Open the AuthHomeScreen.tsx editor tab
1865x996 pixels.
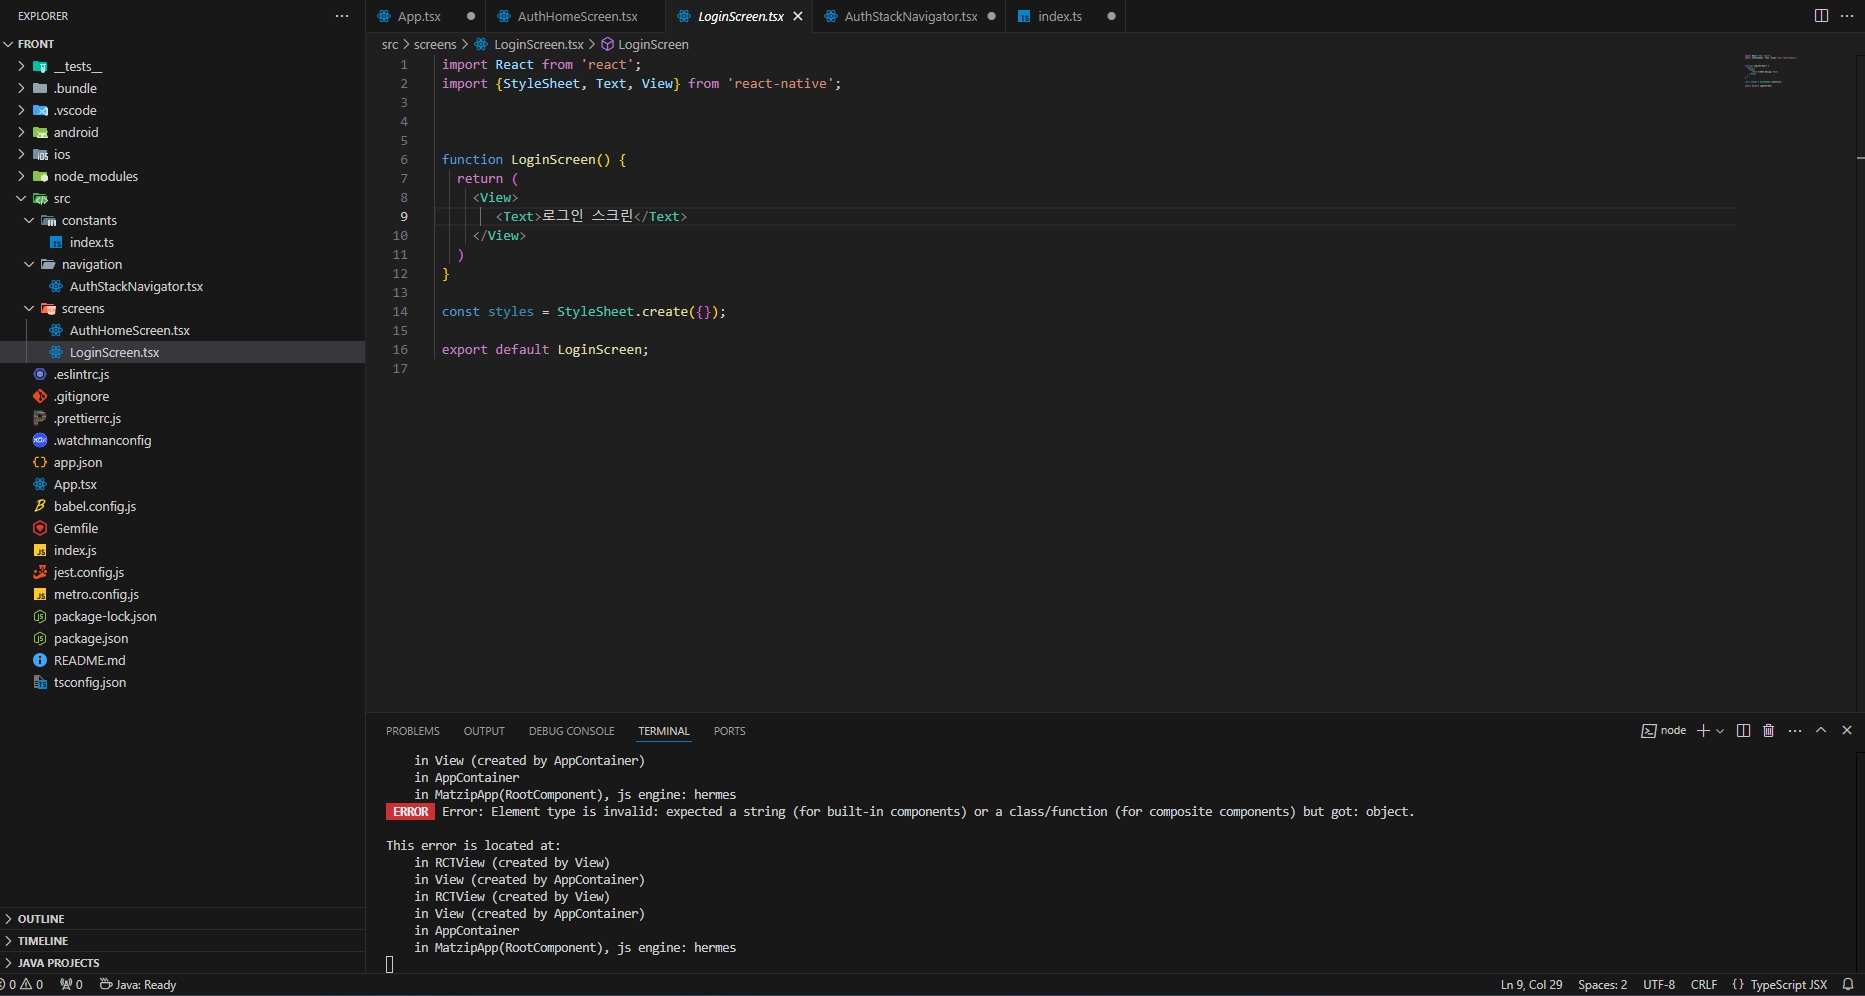coord(577,16)
